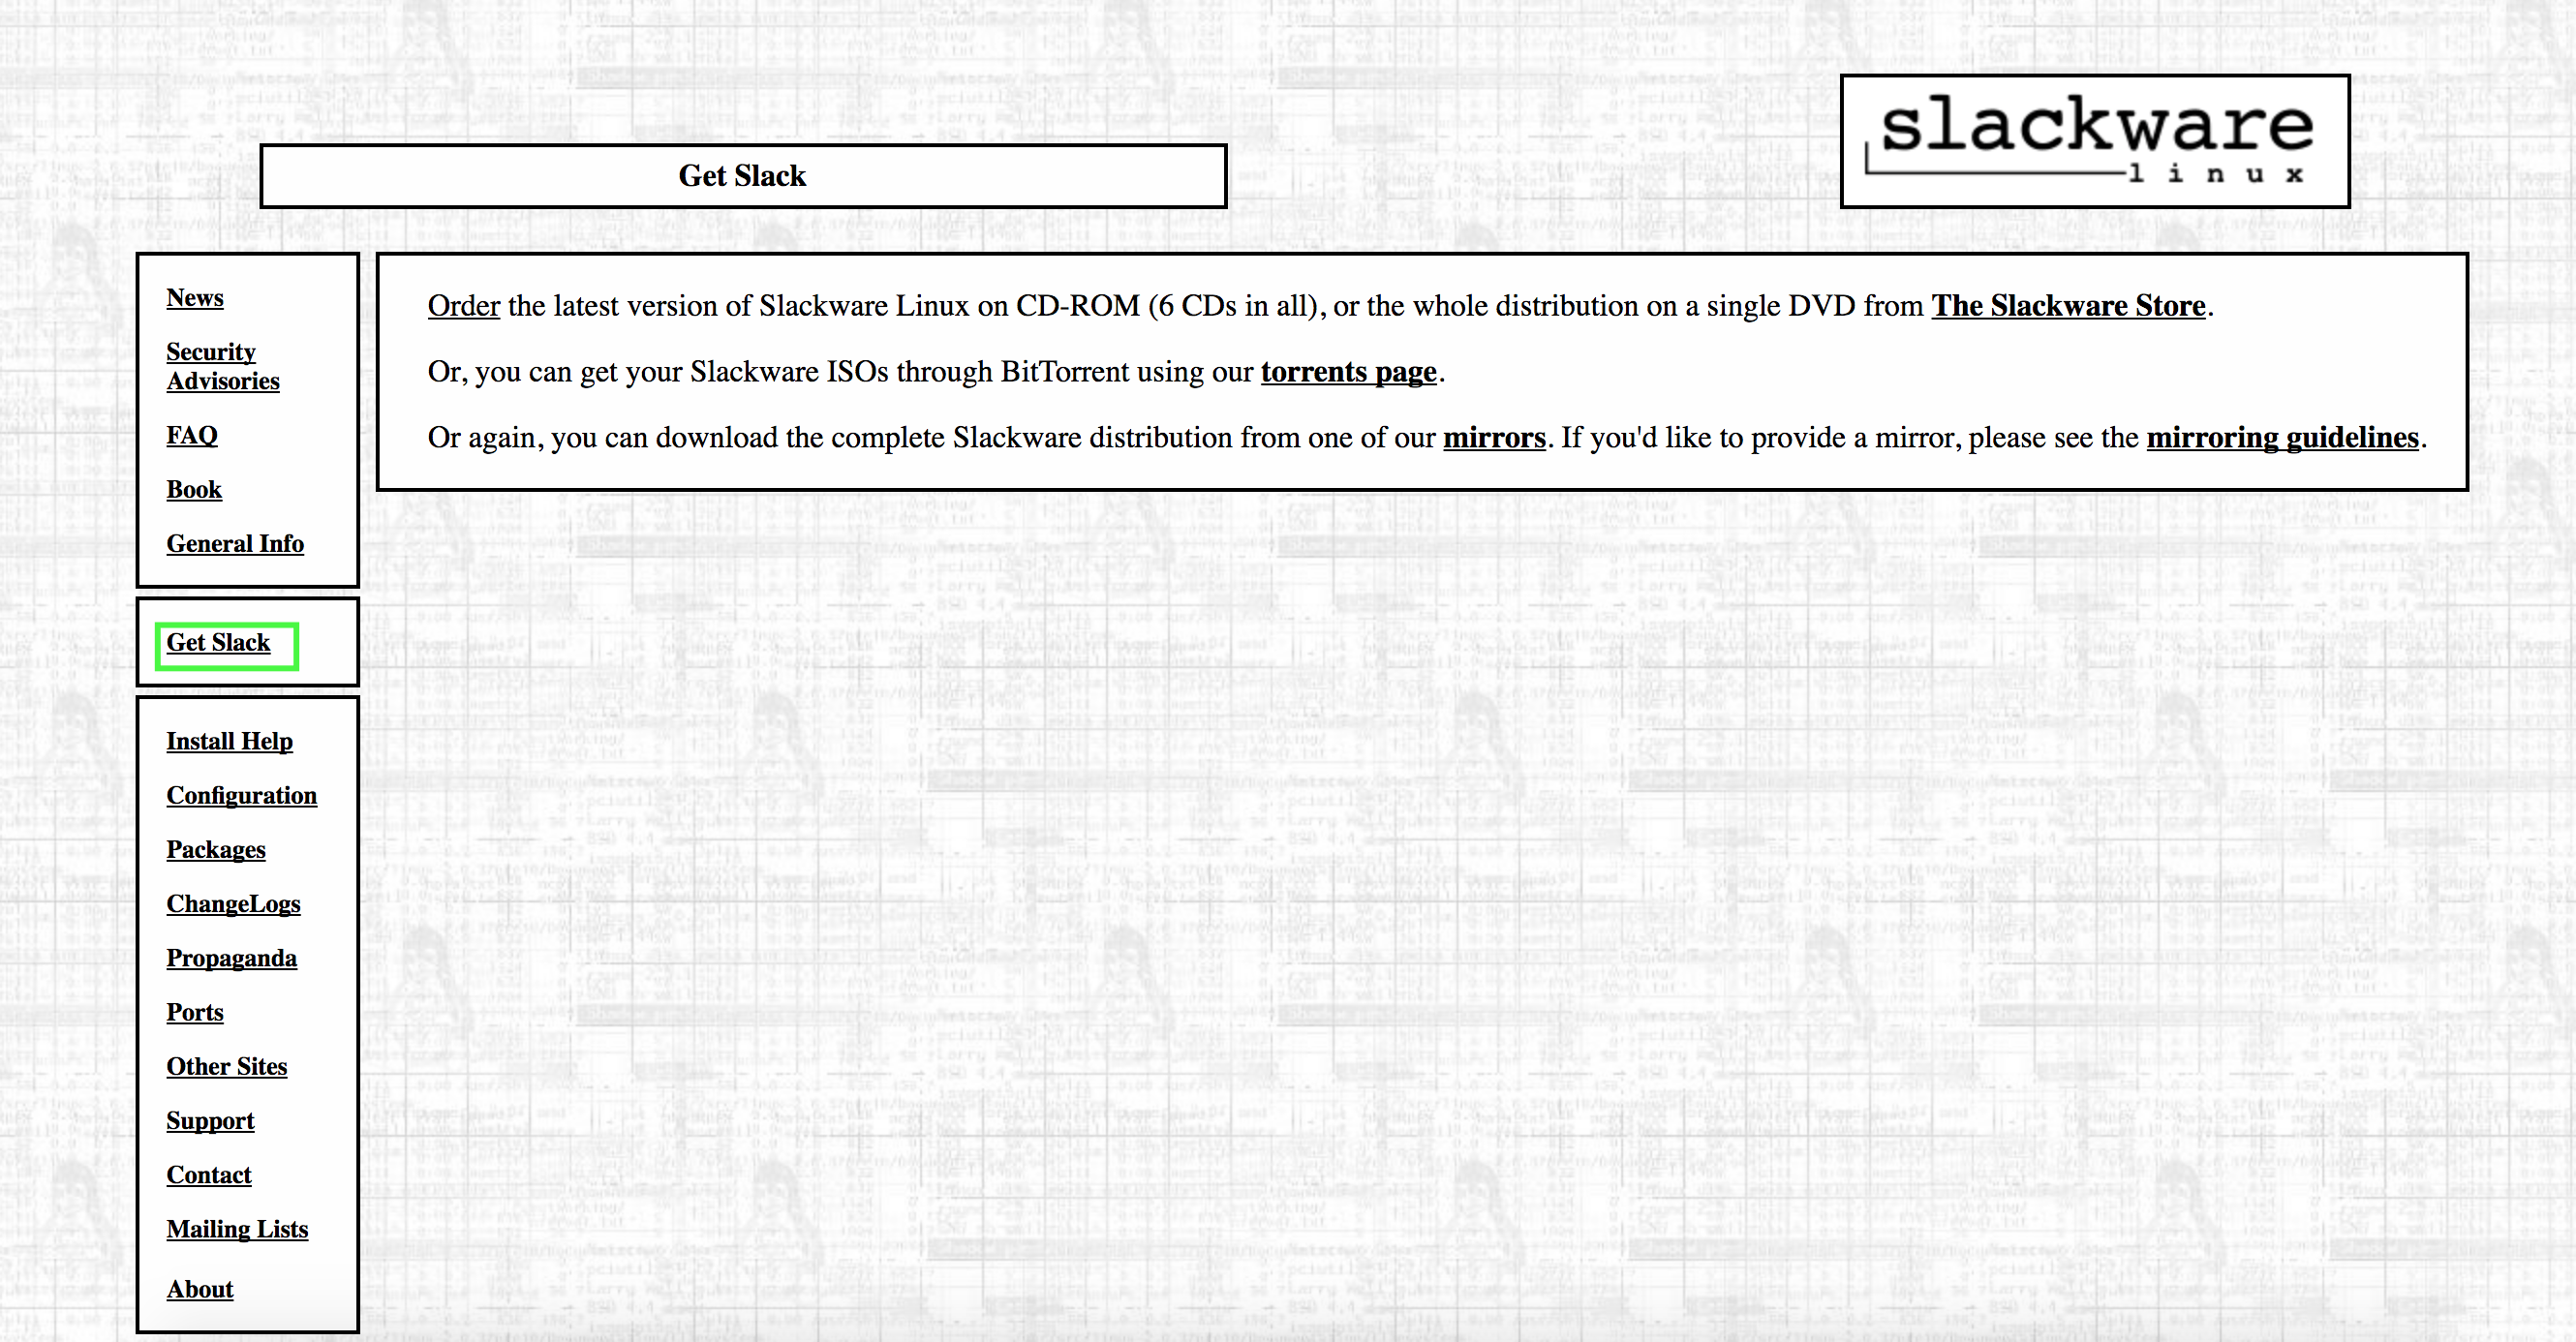The height and width of the screenshot is (1342, 2576).
Task: Navigate to Propaganda page
Action: (x=231, y=957)
